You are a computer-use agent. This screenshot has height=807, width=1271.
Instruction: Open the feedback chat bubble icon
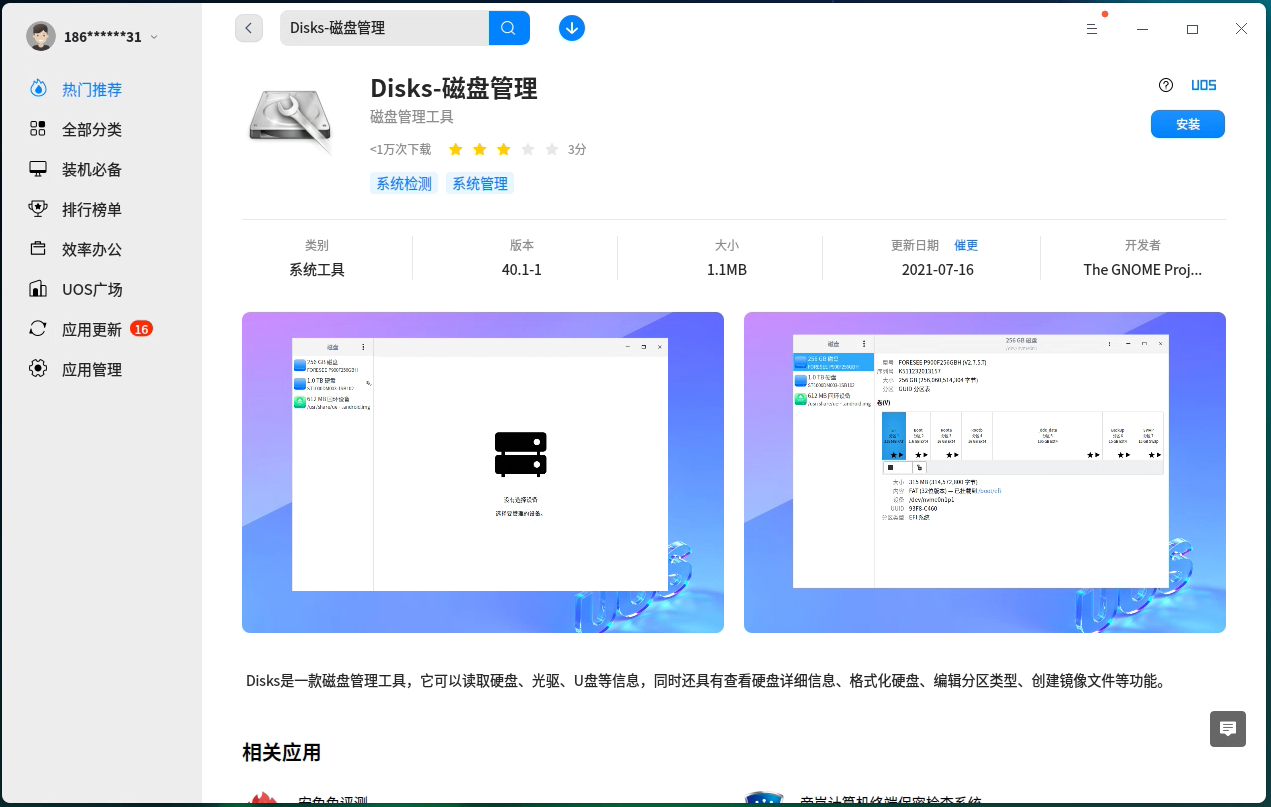(x=1228, y=729)
